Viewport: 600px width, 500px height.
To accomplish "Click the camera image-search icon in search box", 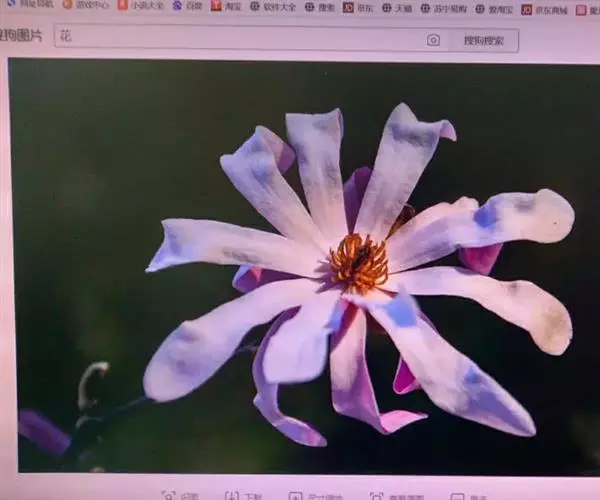I will [433, 40].
